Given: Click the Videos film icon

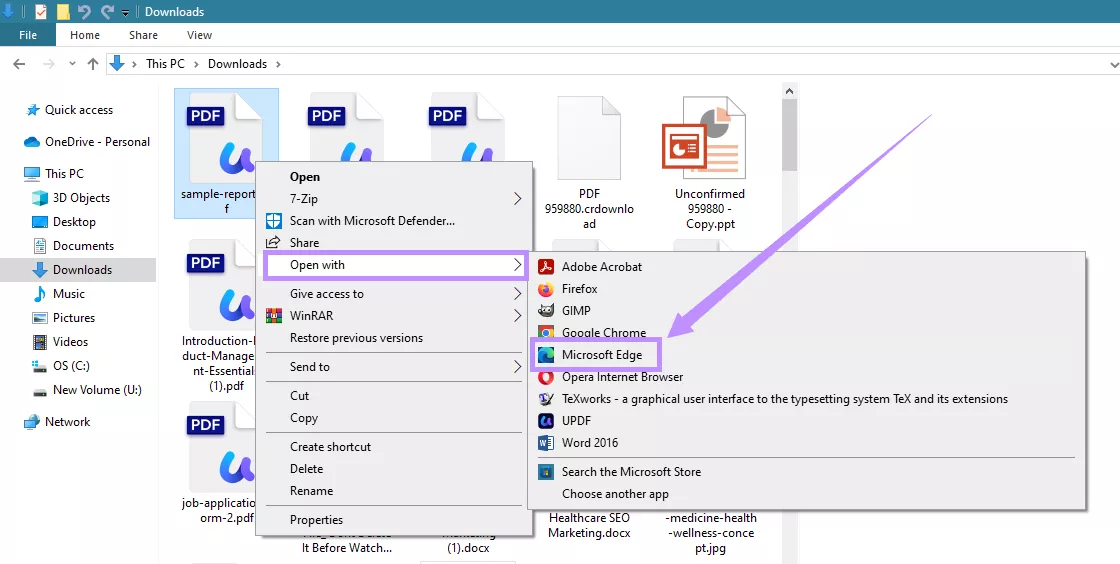Looking at the screenshot, I should pos(40,342).
